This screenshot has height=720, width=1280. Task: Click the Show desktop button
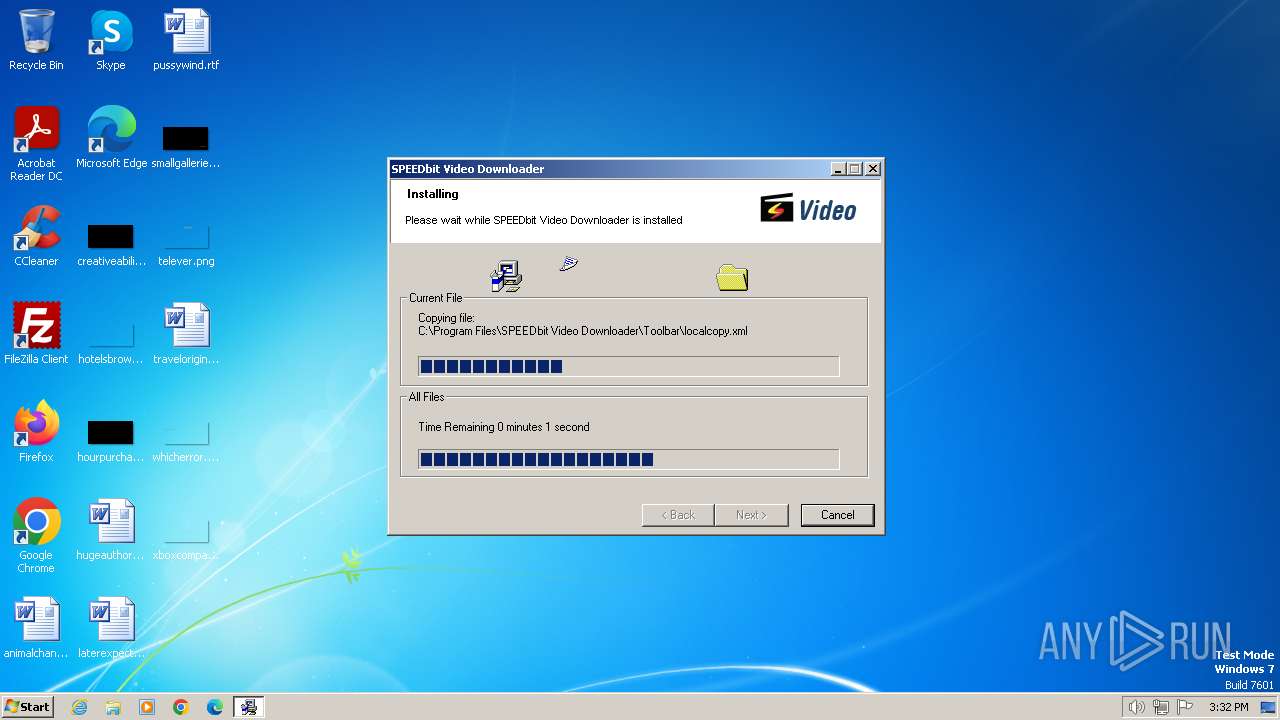pos(1269,707)
